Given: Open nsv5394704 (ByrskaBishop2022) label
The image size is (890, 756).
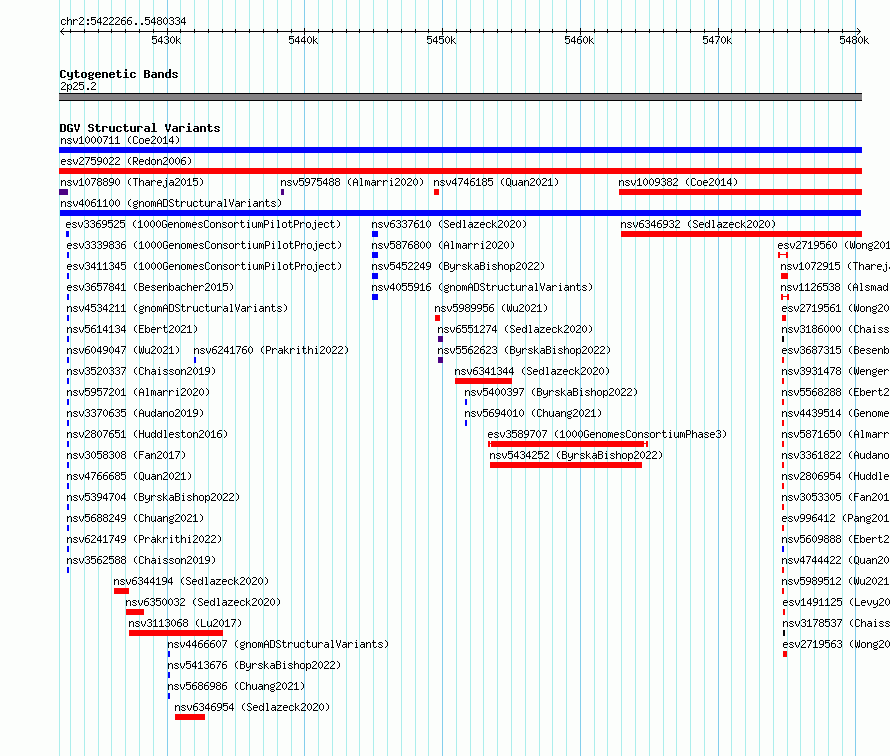Looking at the screenshot, I should [x=153, y=497].
